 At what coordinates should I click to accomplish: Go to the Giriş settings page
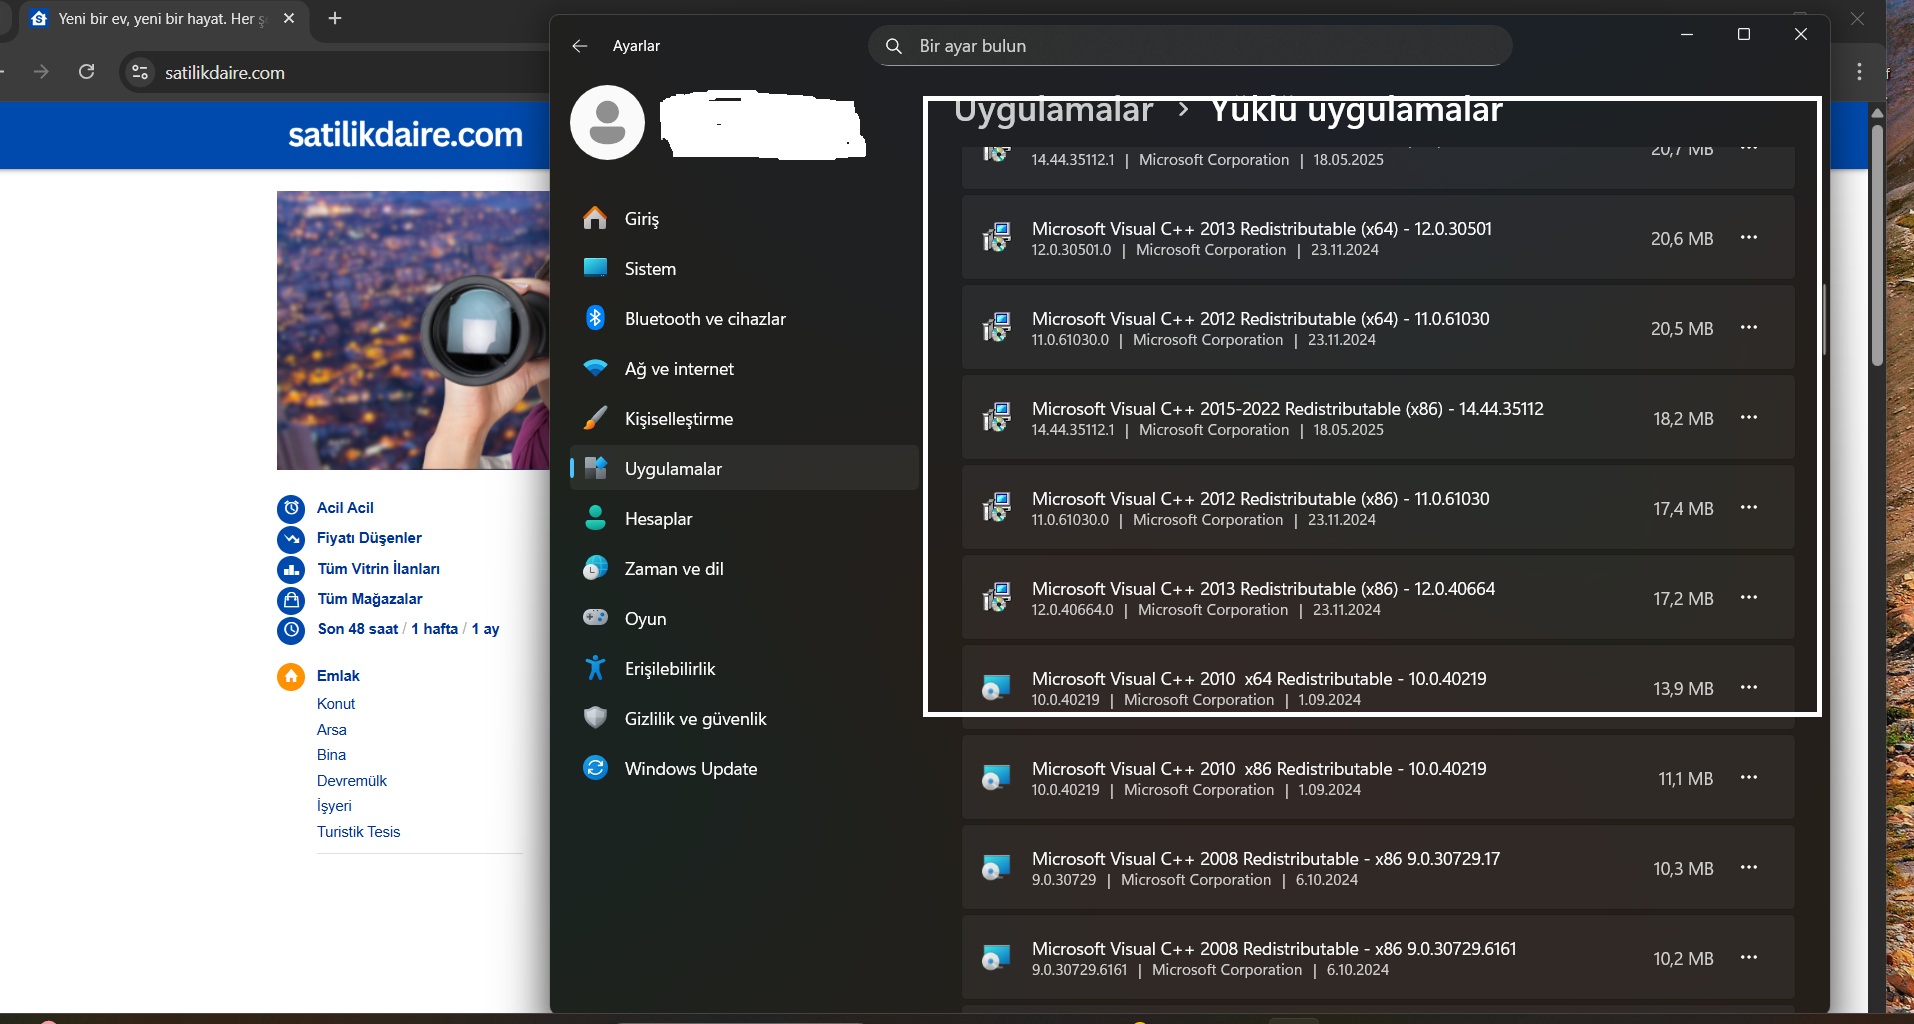pos(744,218)
